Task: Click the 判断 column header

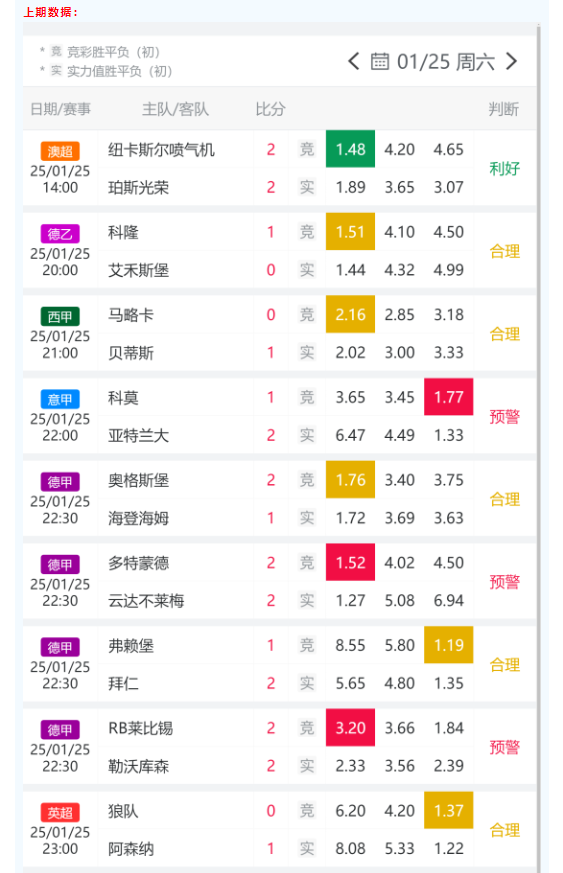Action: 504,109
